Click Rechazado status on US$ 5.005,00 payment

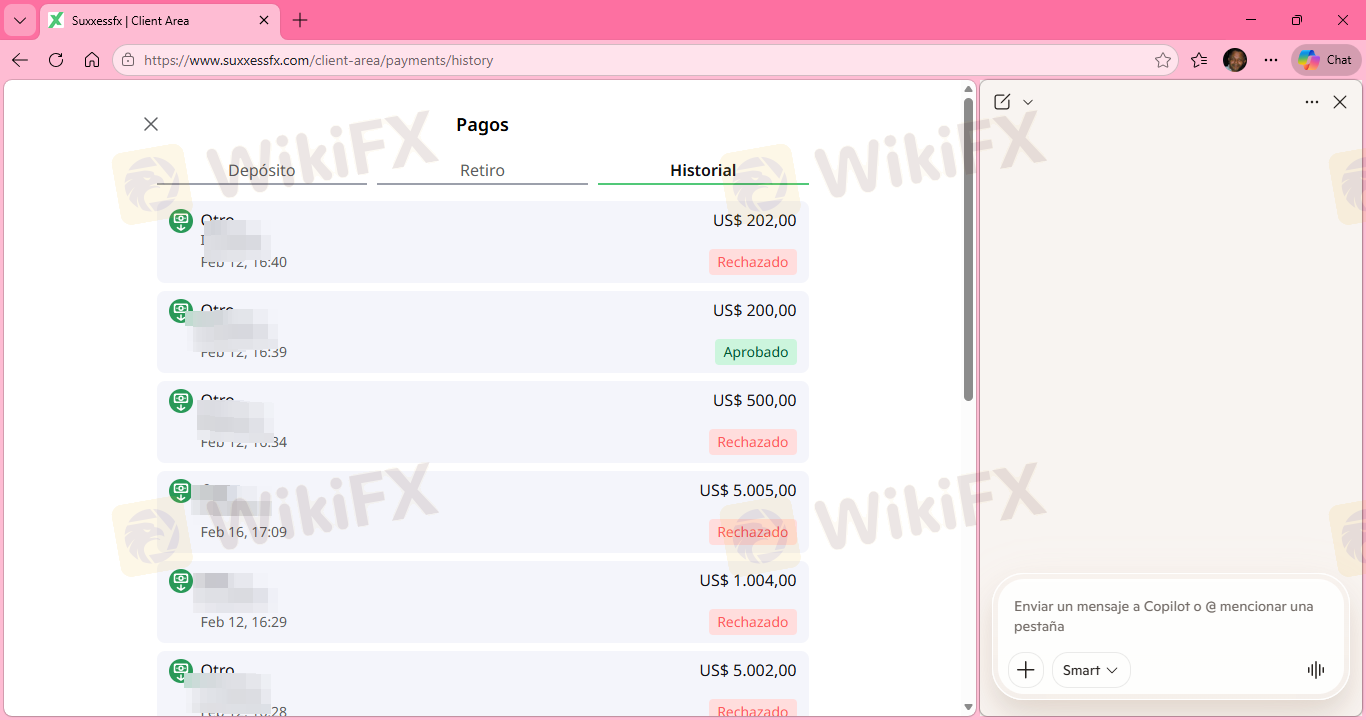click(x=753, y=532)
